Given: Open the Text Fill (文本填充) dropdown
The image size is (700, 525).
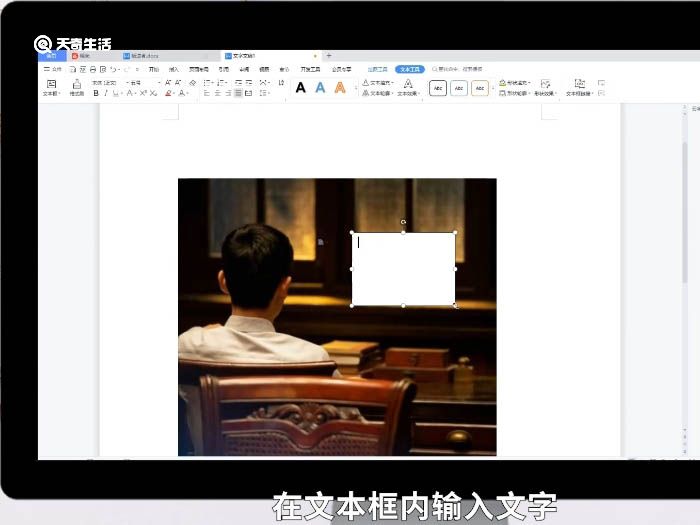Looking at the screenshot, I should tap(378, 83).
